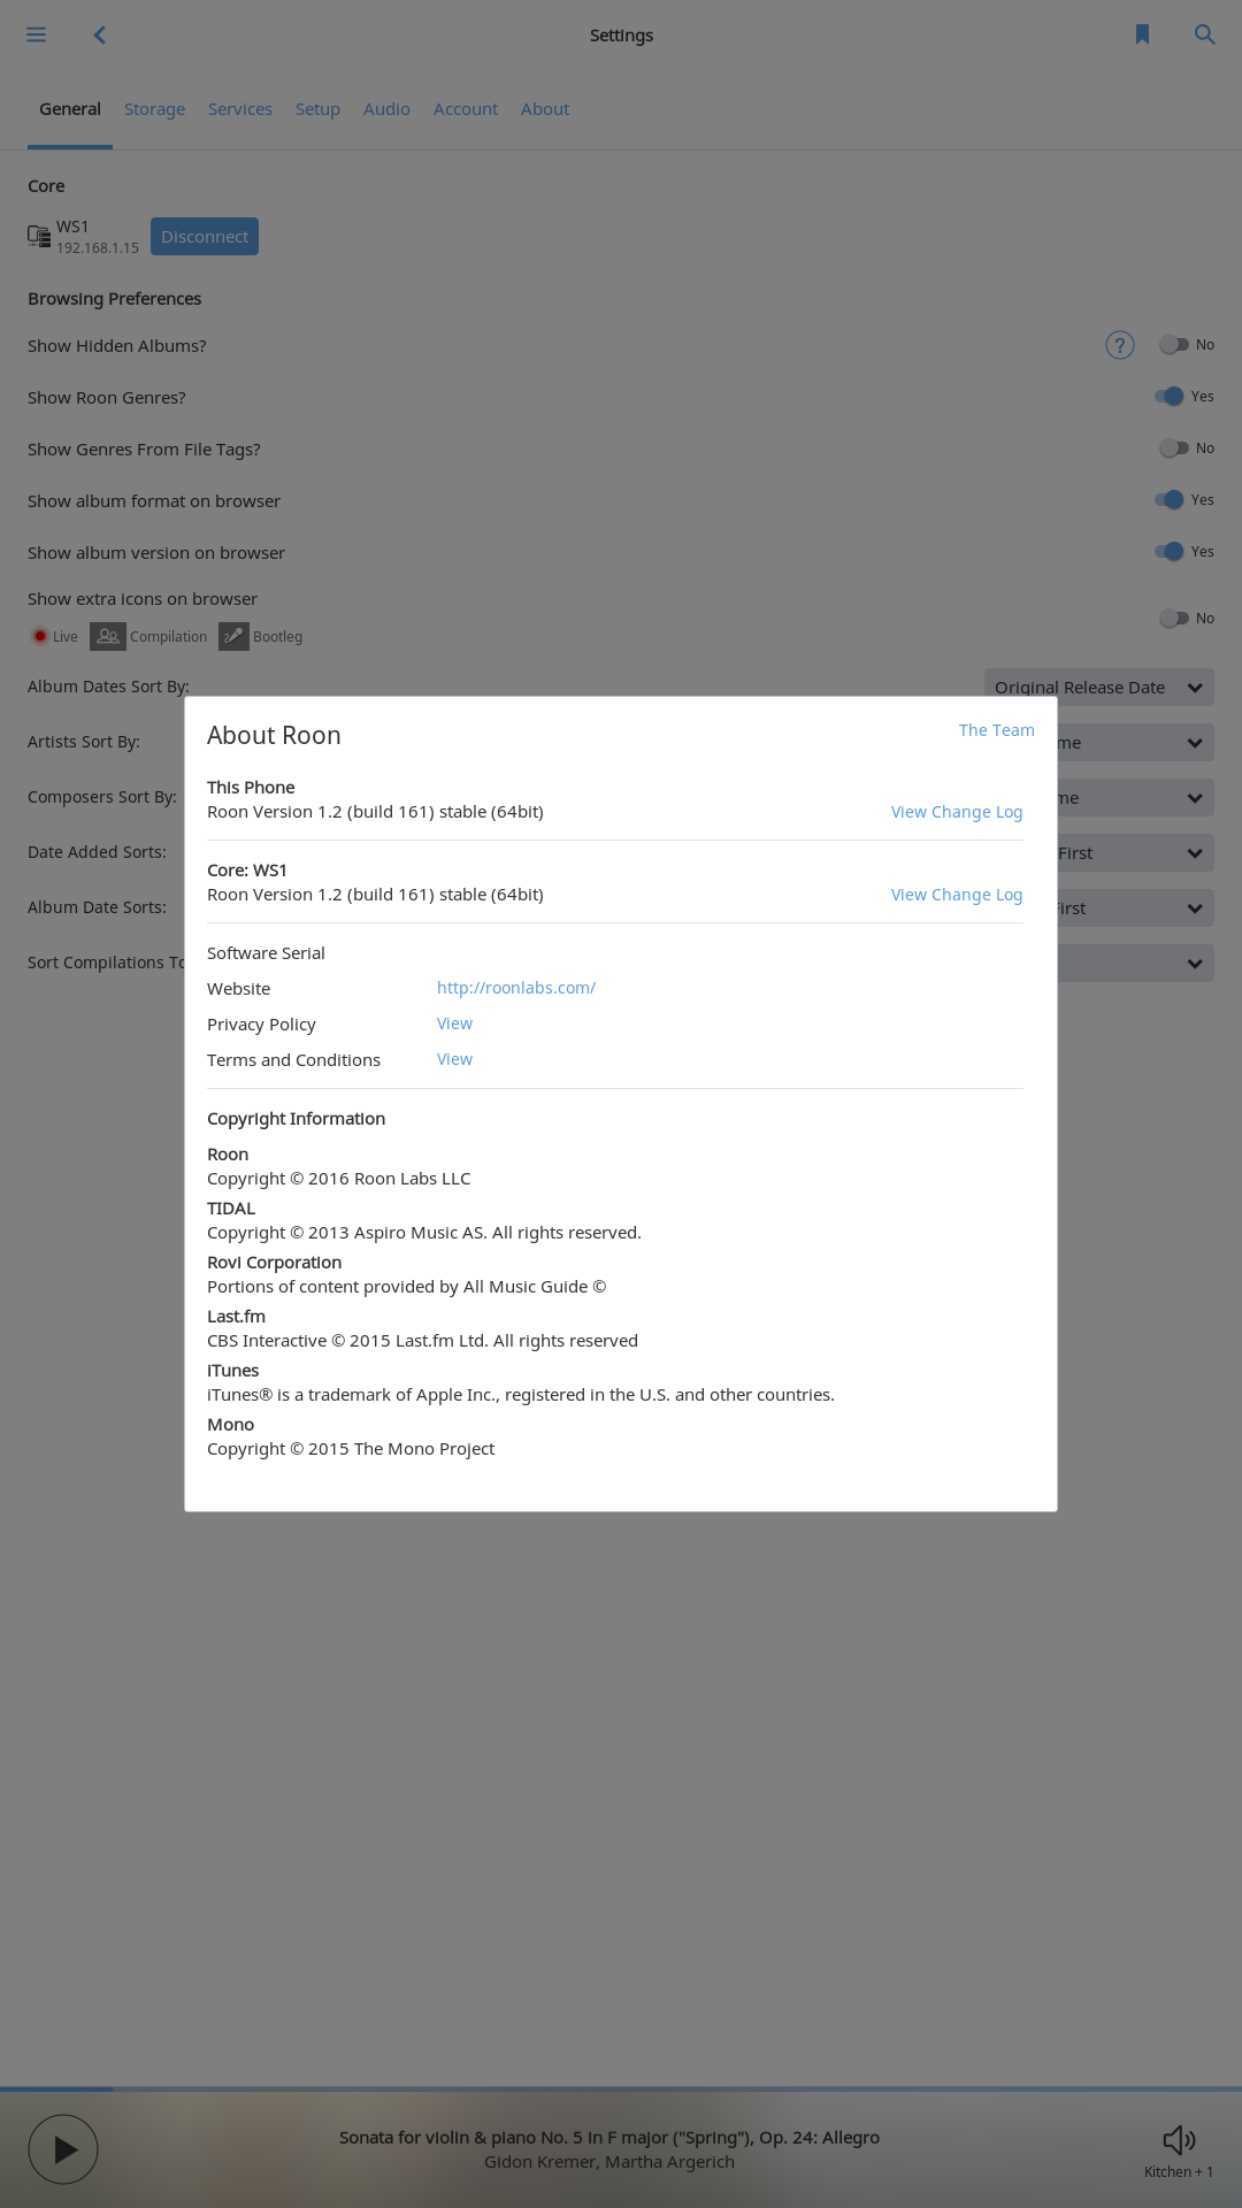Go back with the left arrow

tap(99, 35)
